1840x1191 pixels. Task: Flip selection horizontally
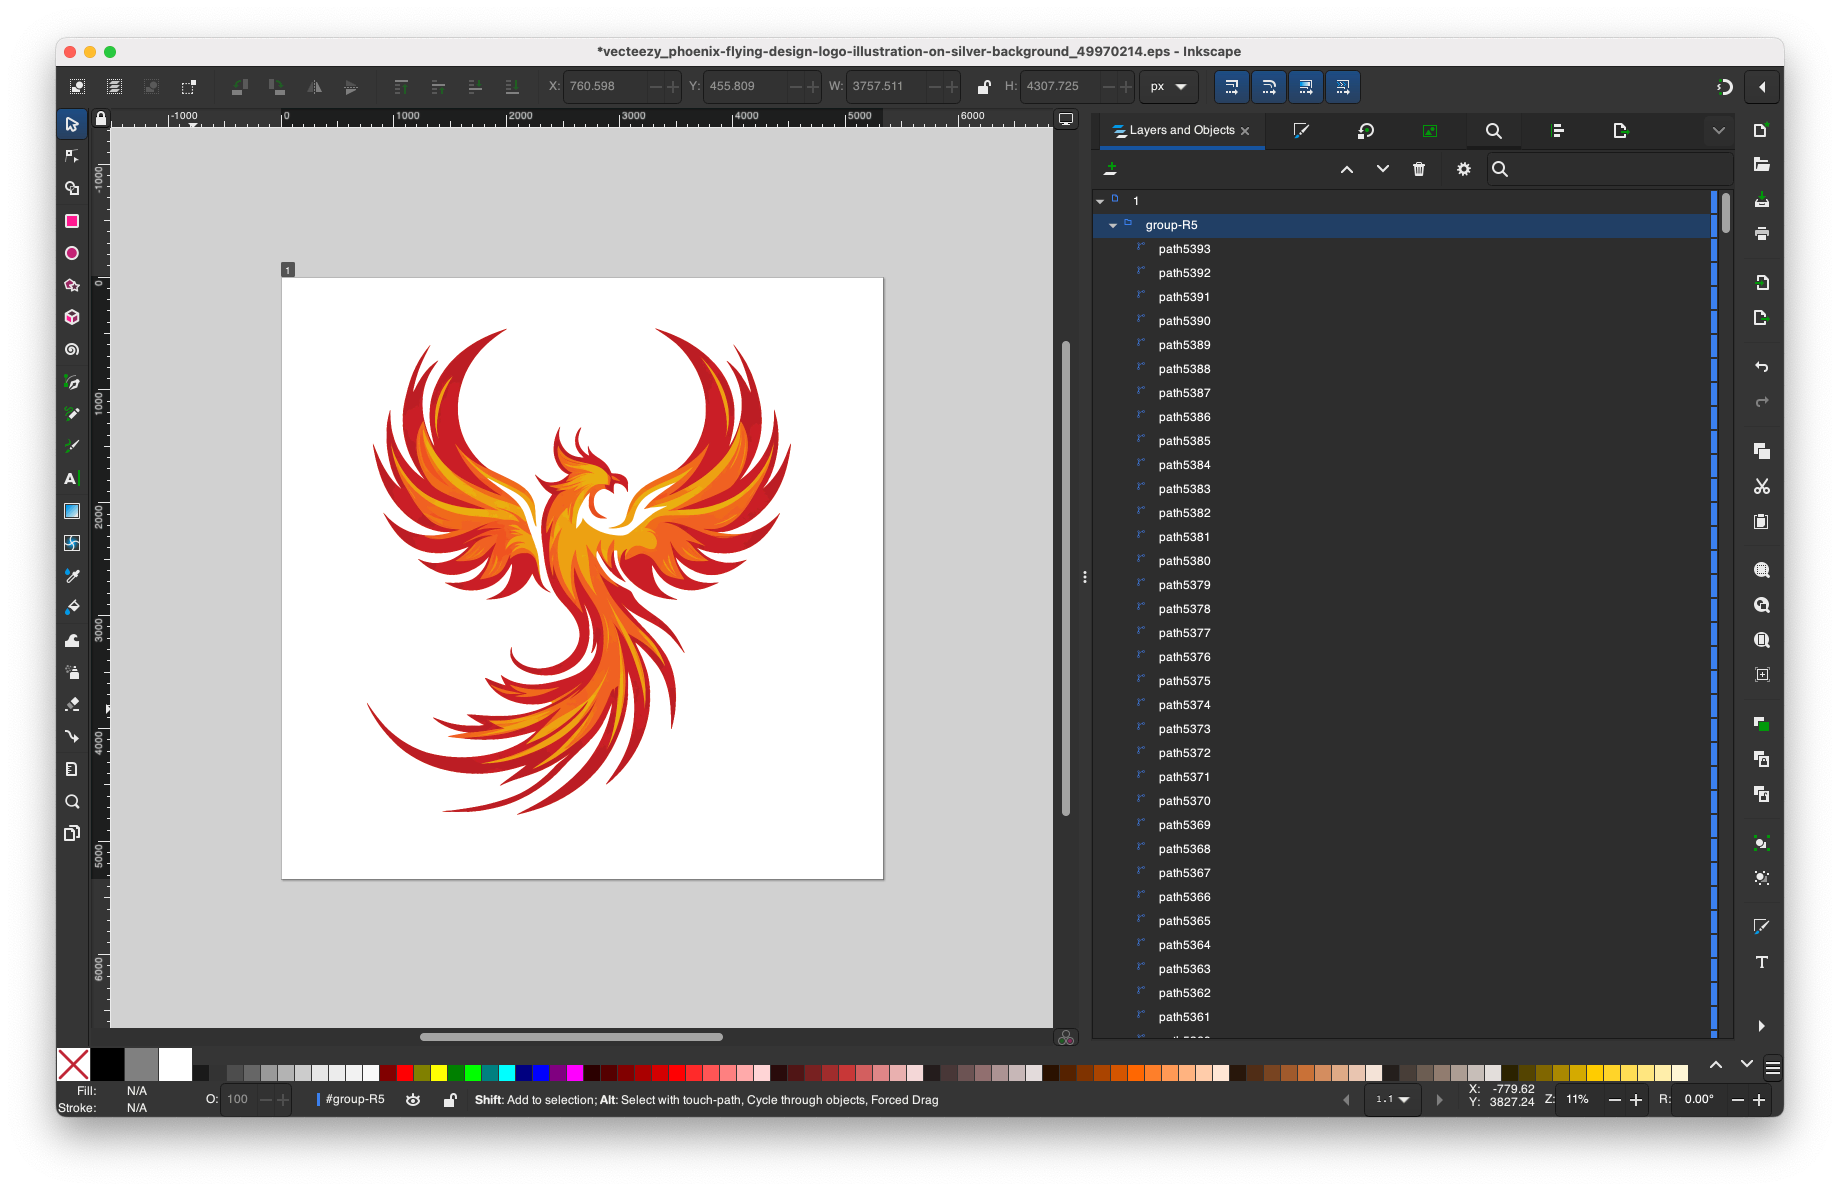[315, 87]
